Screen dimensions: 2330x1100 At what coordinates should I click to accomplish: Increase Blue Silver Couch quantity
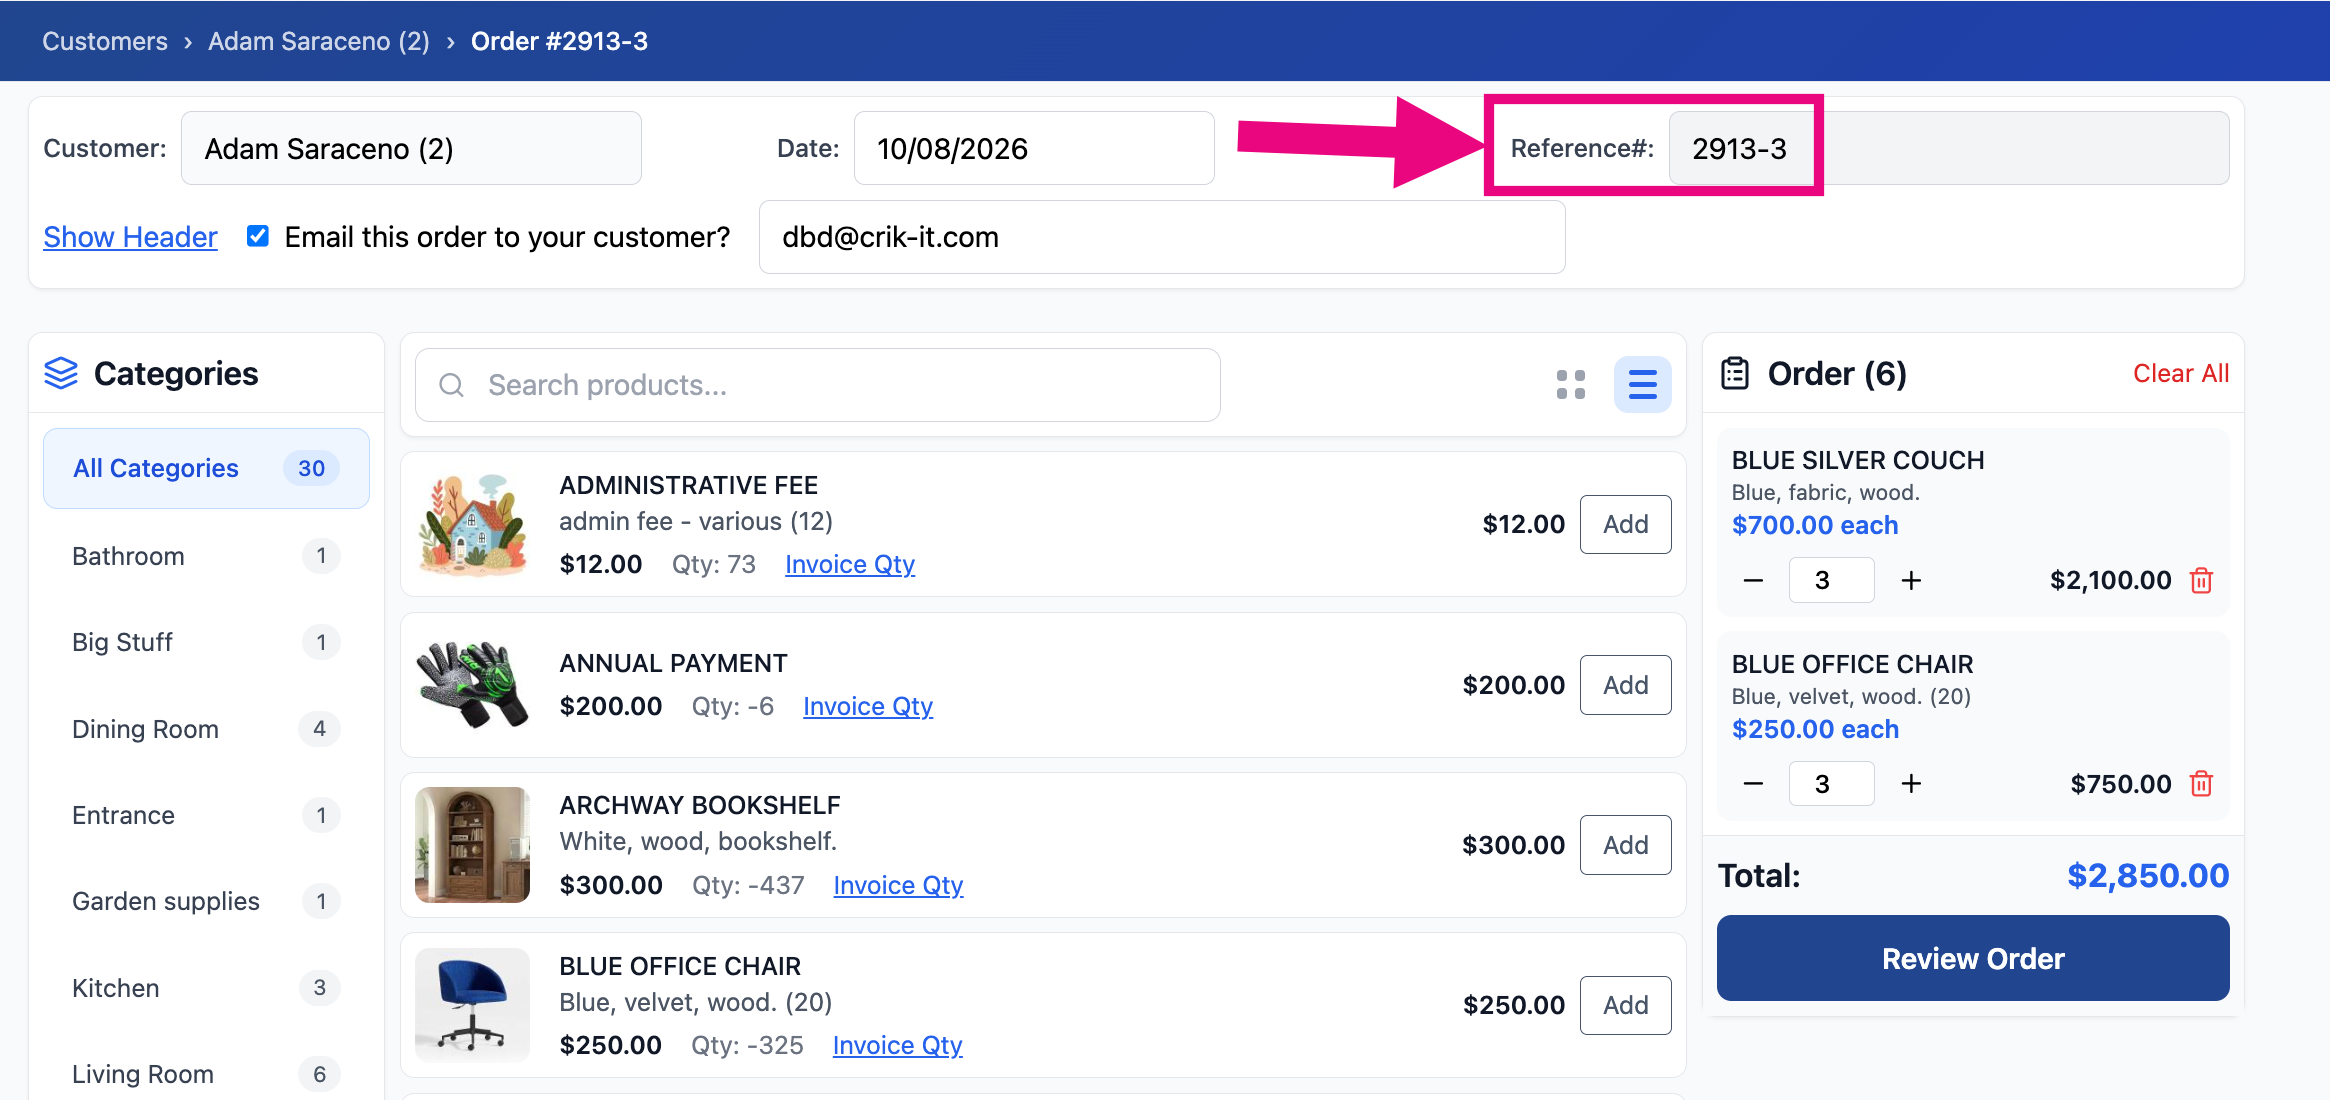[1911, 581]
